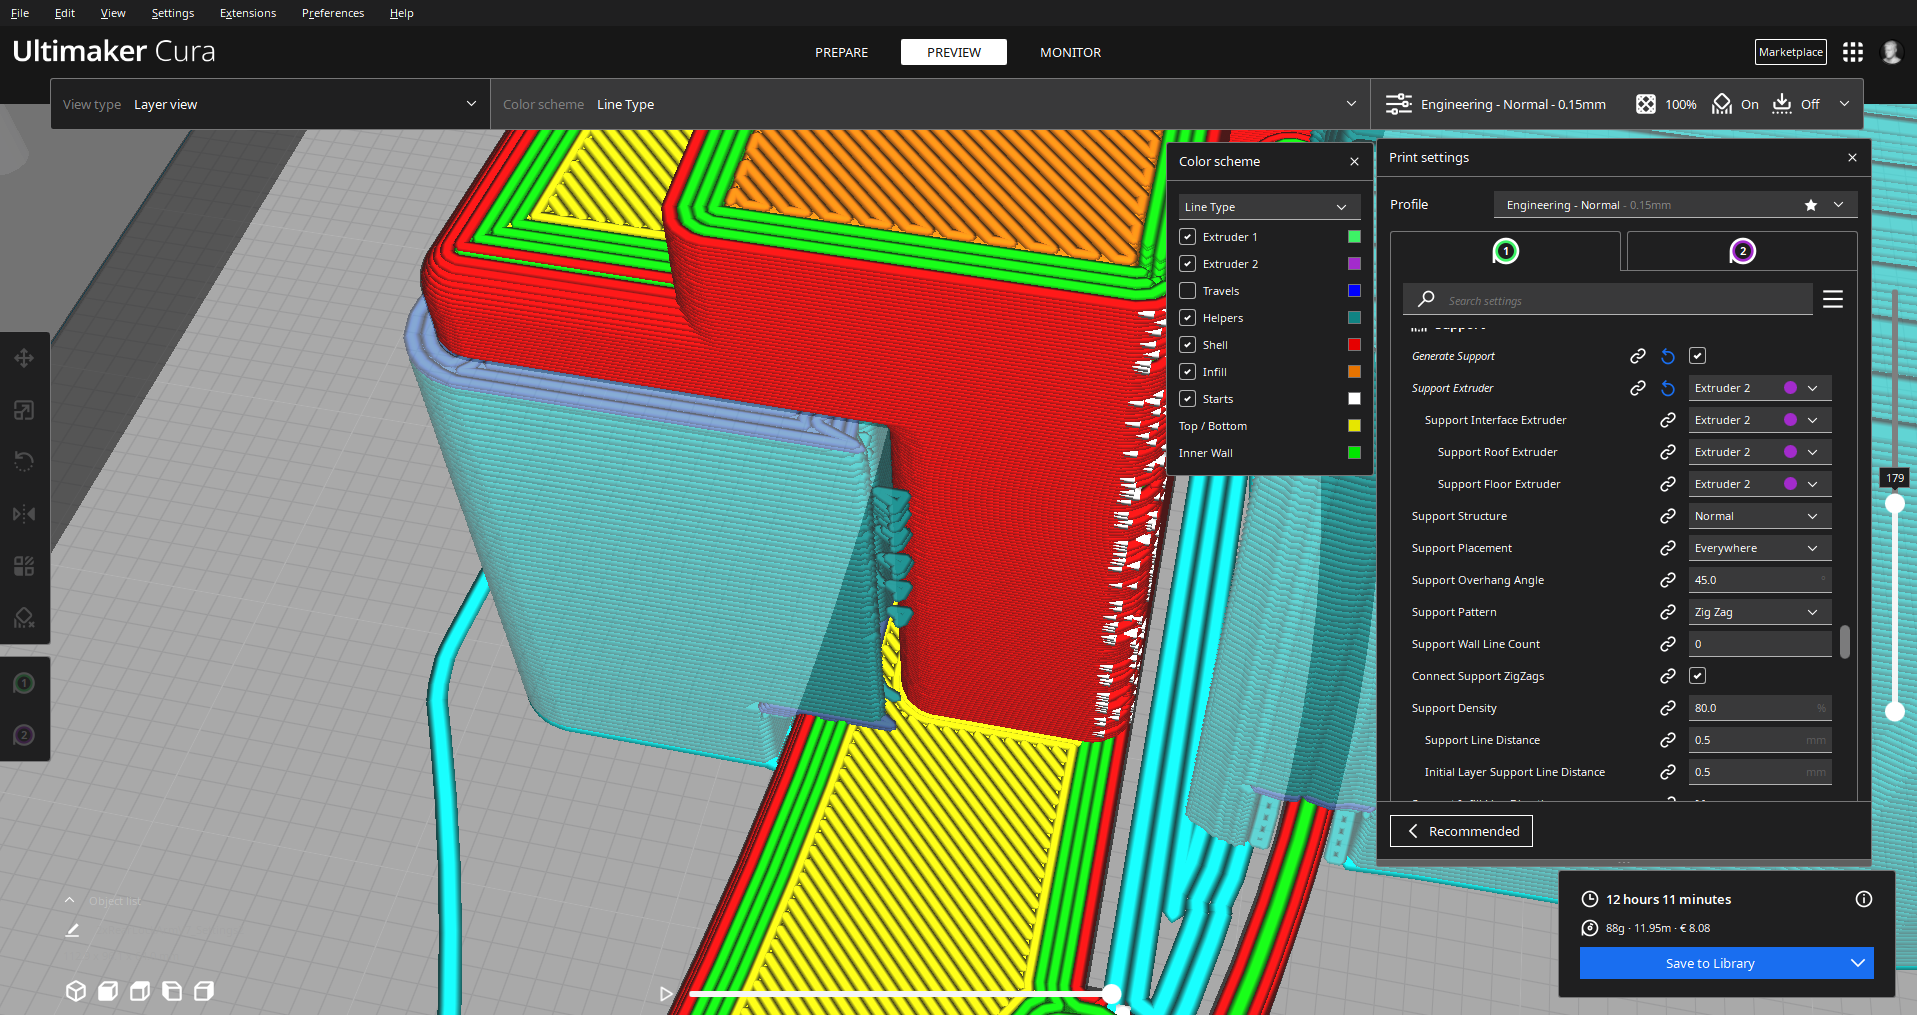Screen dimensions: 1917x1015
Task: Open the Extensions menu
Action: click(248, 13)
